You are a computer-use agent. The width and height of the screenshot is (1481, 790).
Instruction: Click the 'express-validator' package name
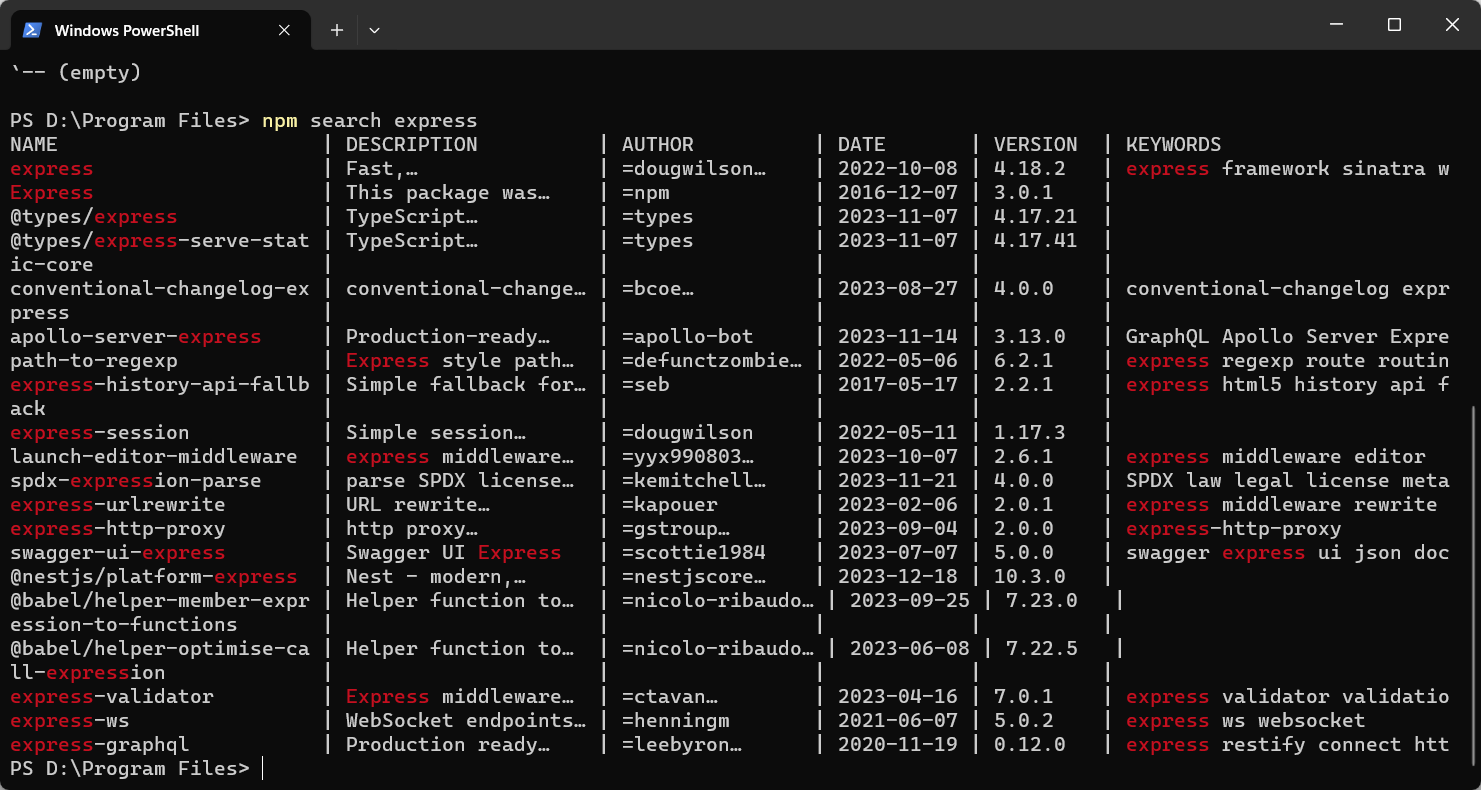click(112, 697)
